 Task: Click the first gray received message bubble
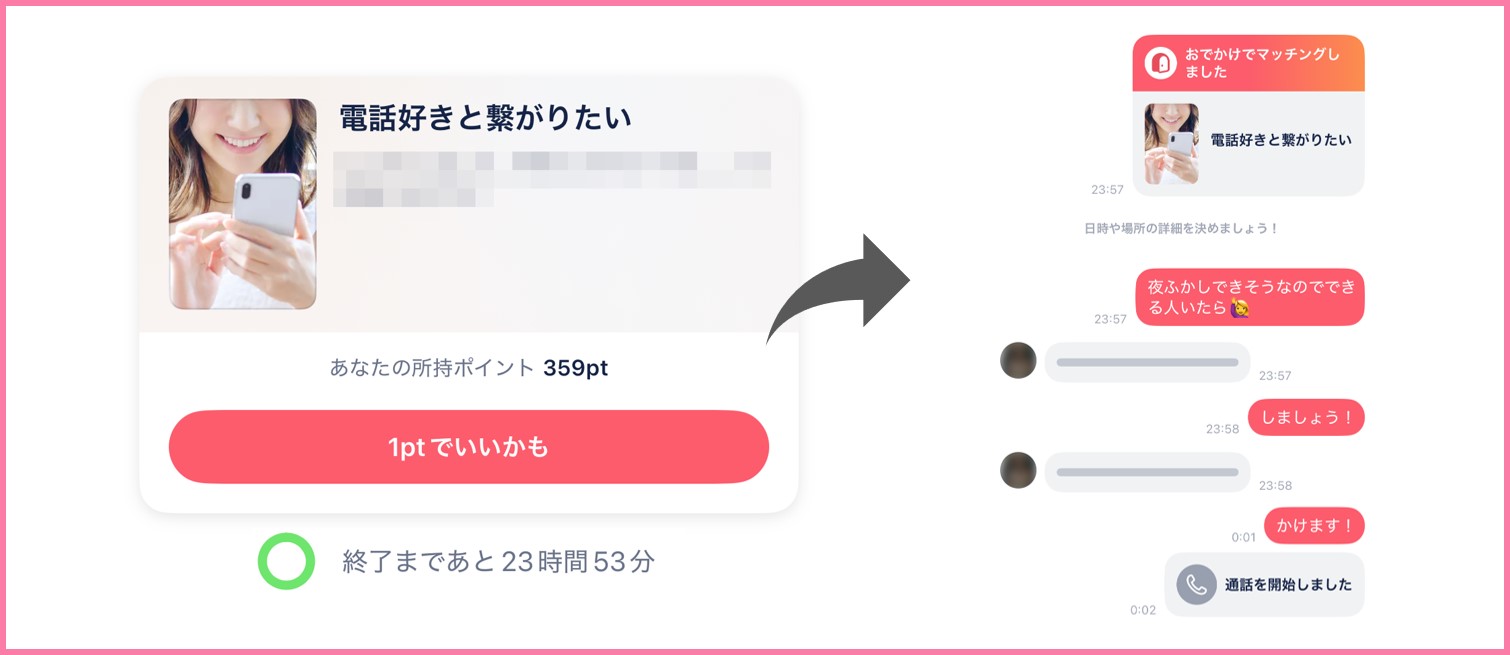1147,362
